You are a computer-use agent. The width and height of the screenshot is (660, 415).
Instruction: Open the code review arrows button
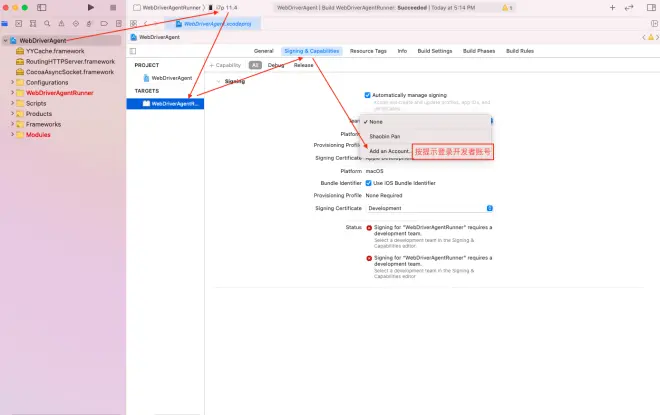(629, 8)
